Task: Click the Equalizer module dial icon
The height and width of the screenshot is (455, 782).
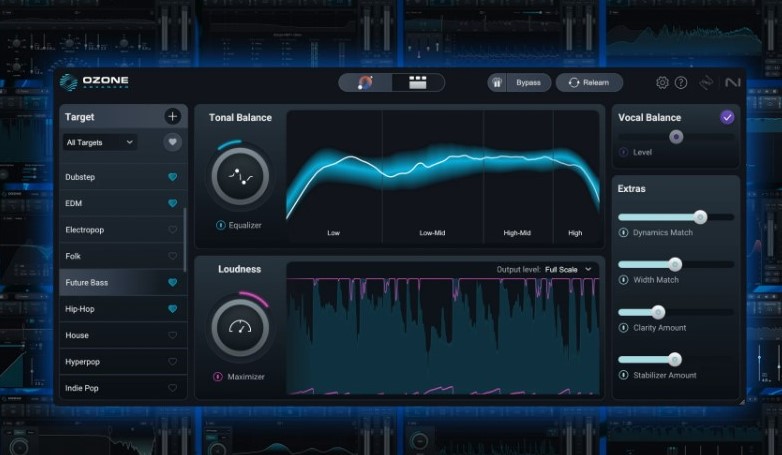Action: pyautogui.click(x=240, y=176)
